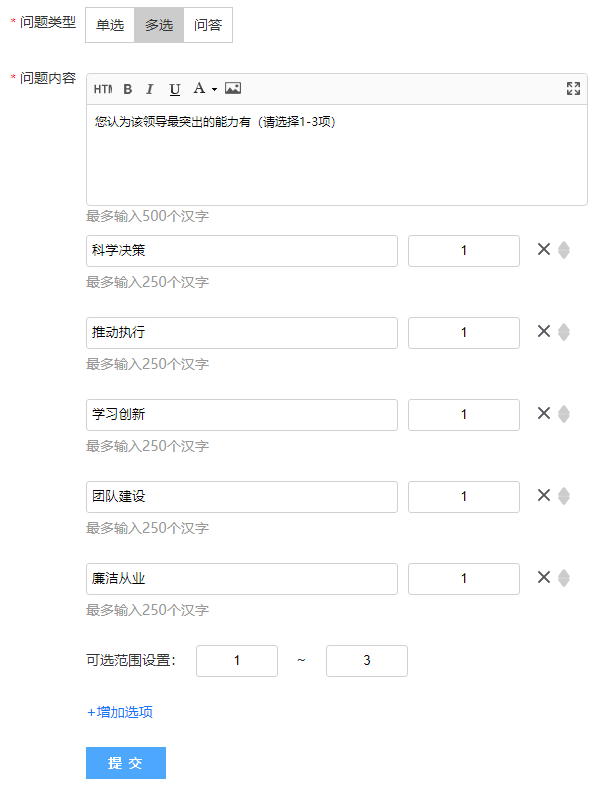Click sort arrows beside 学习创新 option

click(564, 414)
